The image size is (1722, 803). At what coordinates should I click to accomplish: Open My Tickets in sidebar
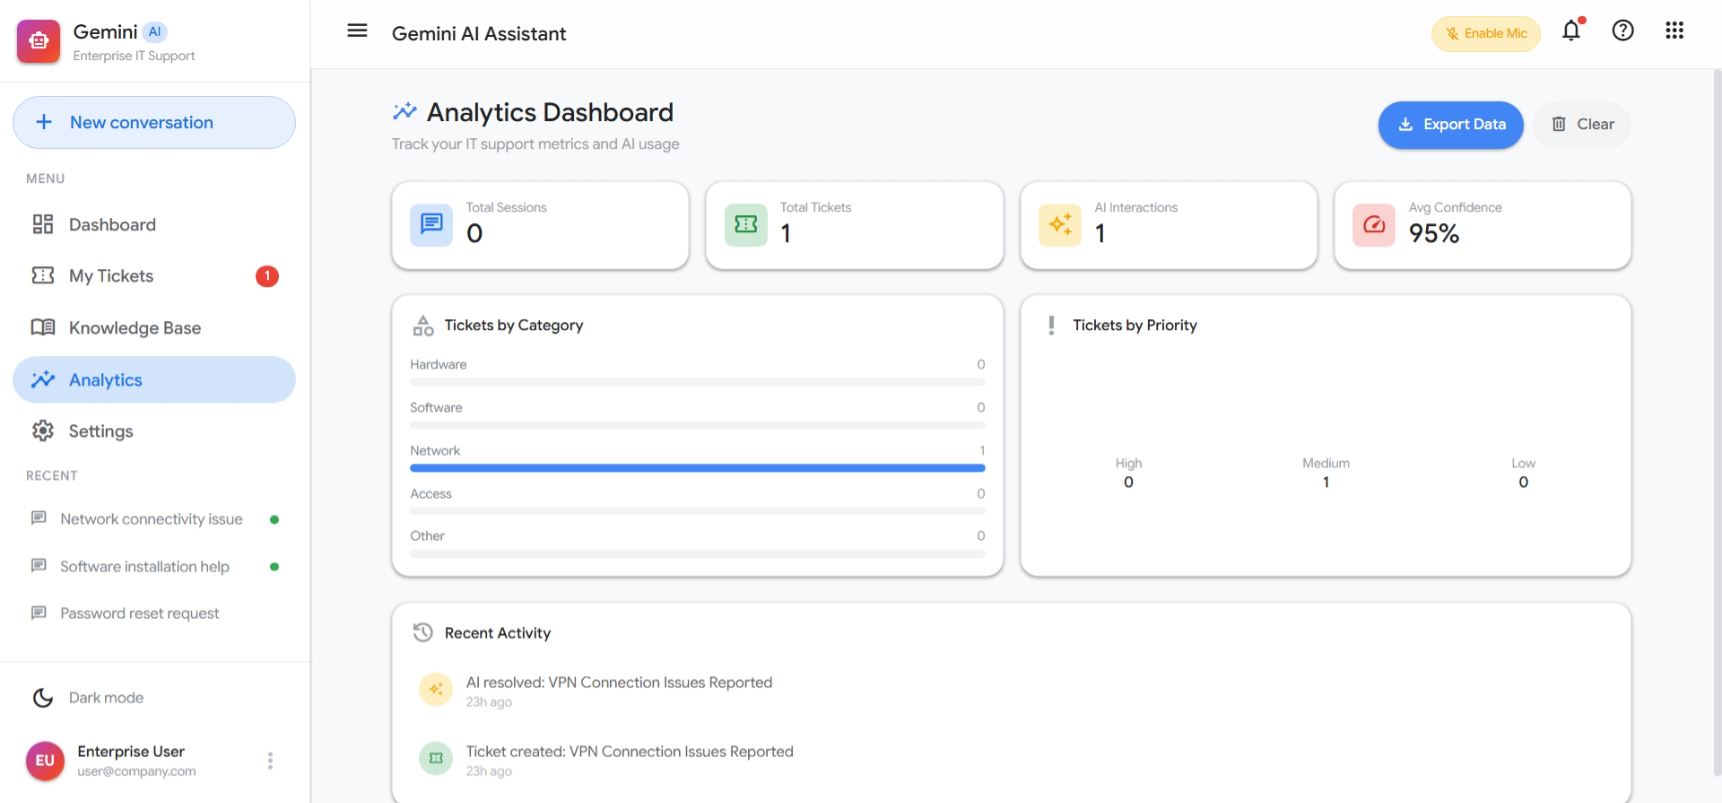point(154,276)
